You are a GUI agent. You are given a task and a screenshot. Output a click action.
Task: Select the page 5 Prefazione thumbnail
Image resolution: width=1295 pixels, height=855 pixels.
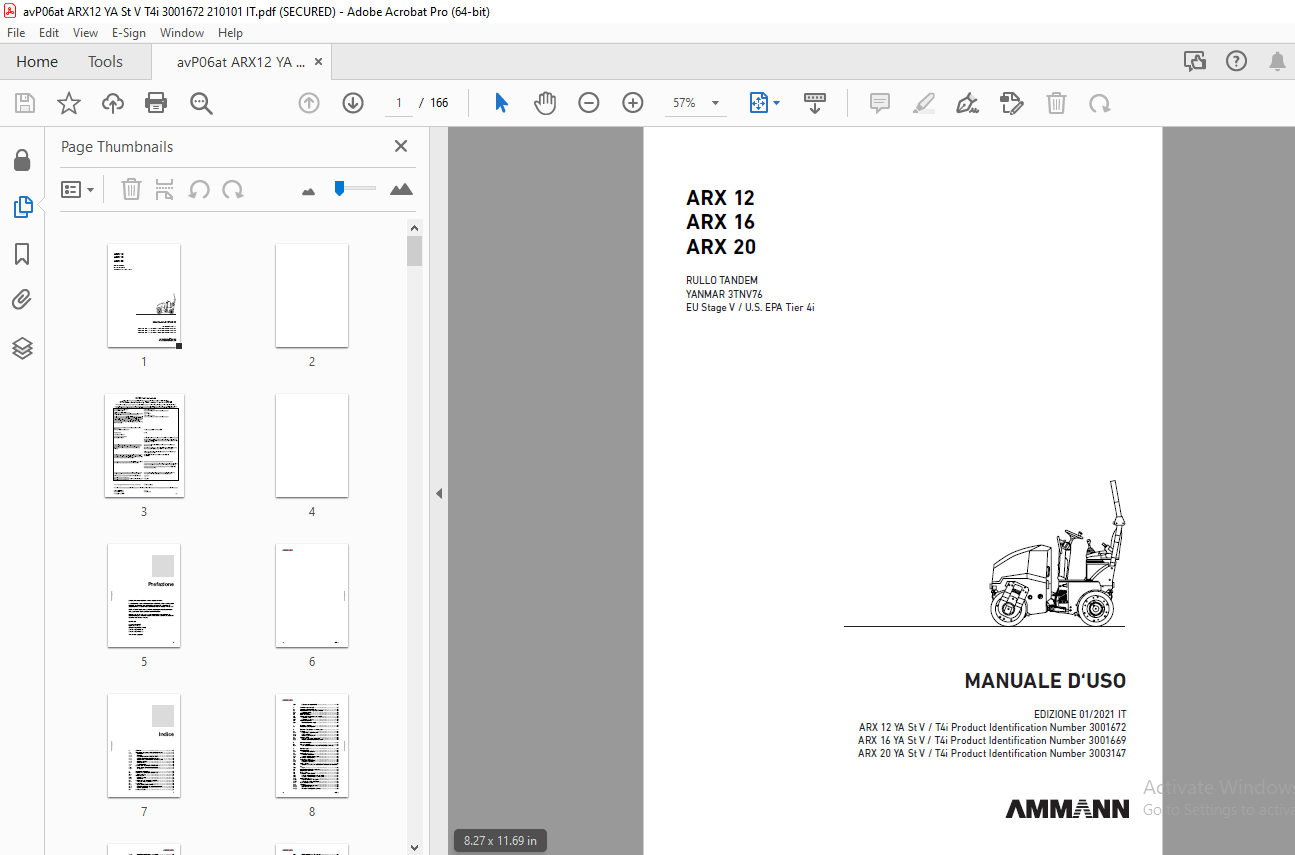pos(144,596)
